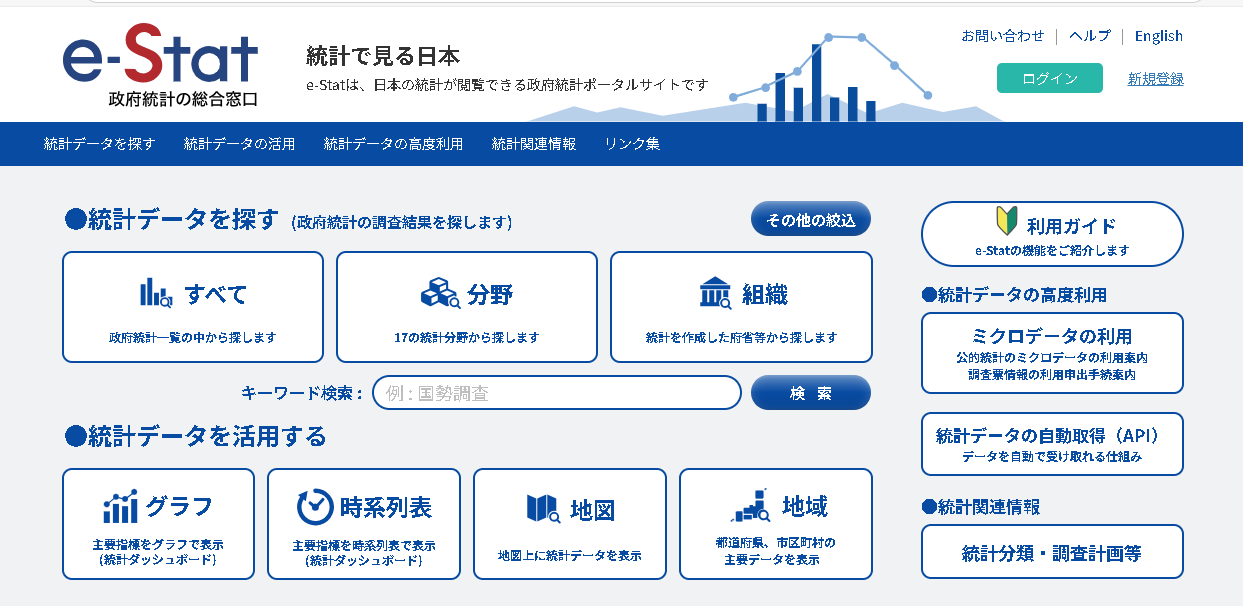Open the 統計データの活用 menu
The width and height of the screenshot is (1243, 606).
[x=240, y=144]
